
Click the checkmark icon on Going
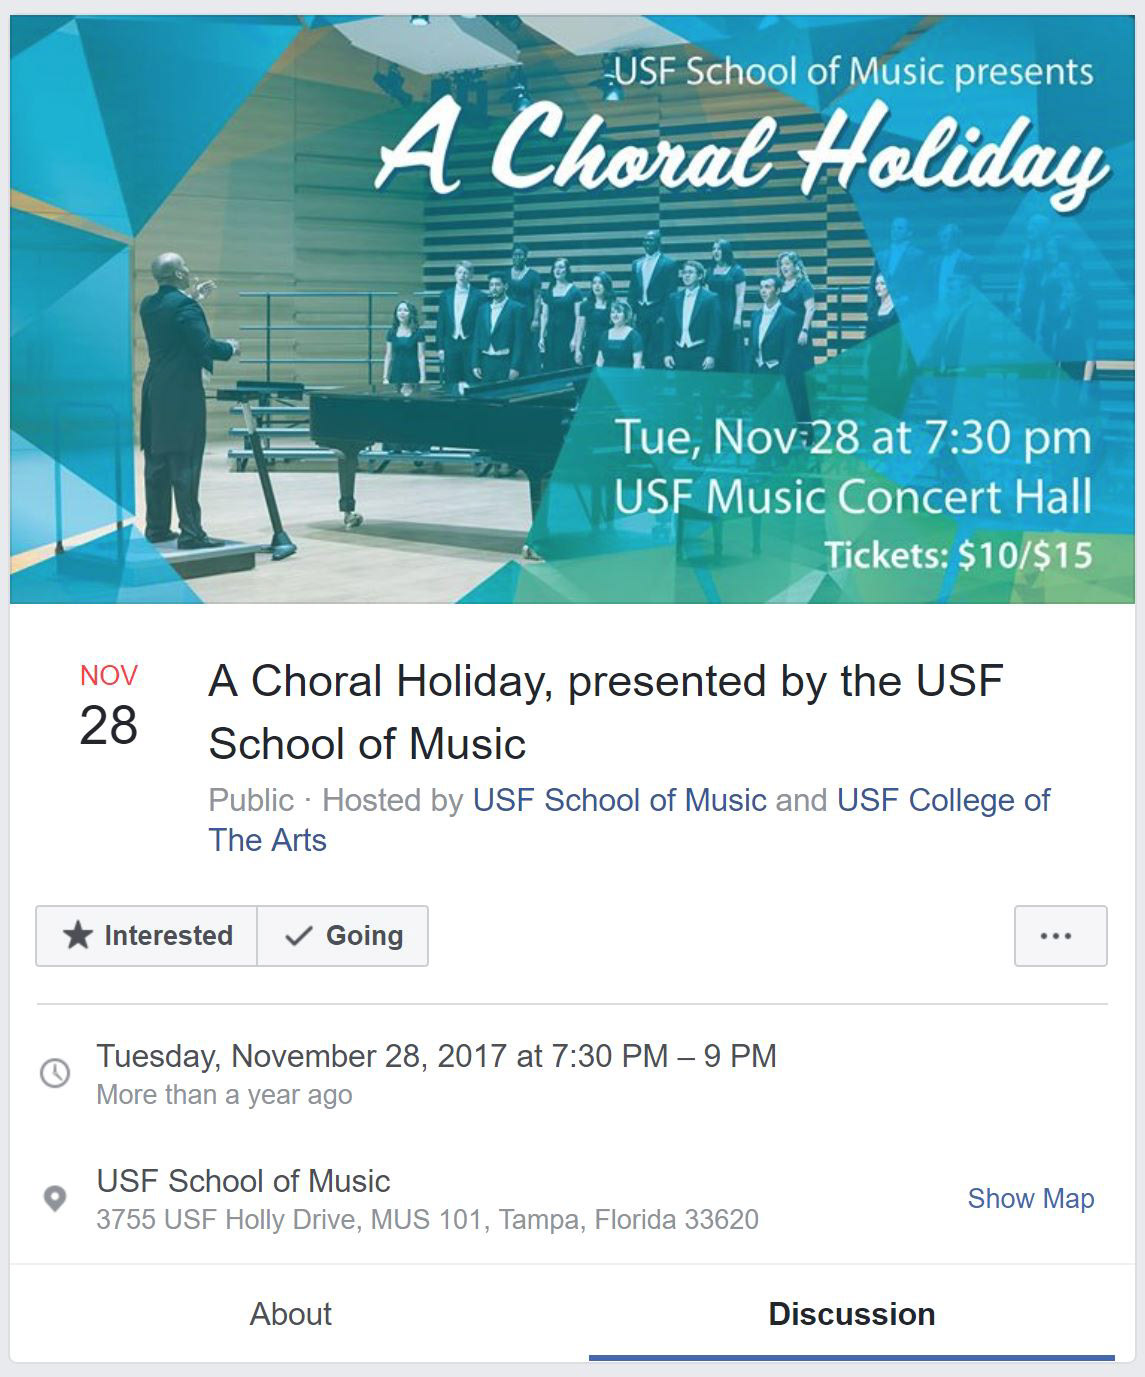click(x=298, y=936)
